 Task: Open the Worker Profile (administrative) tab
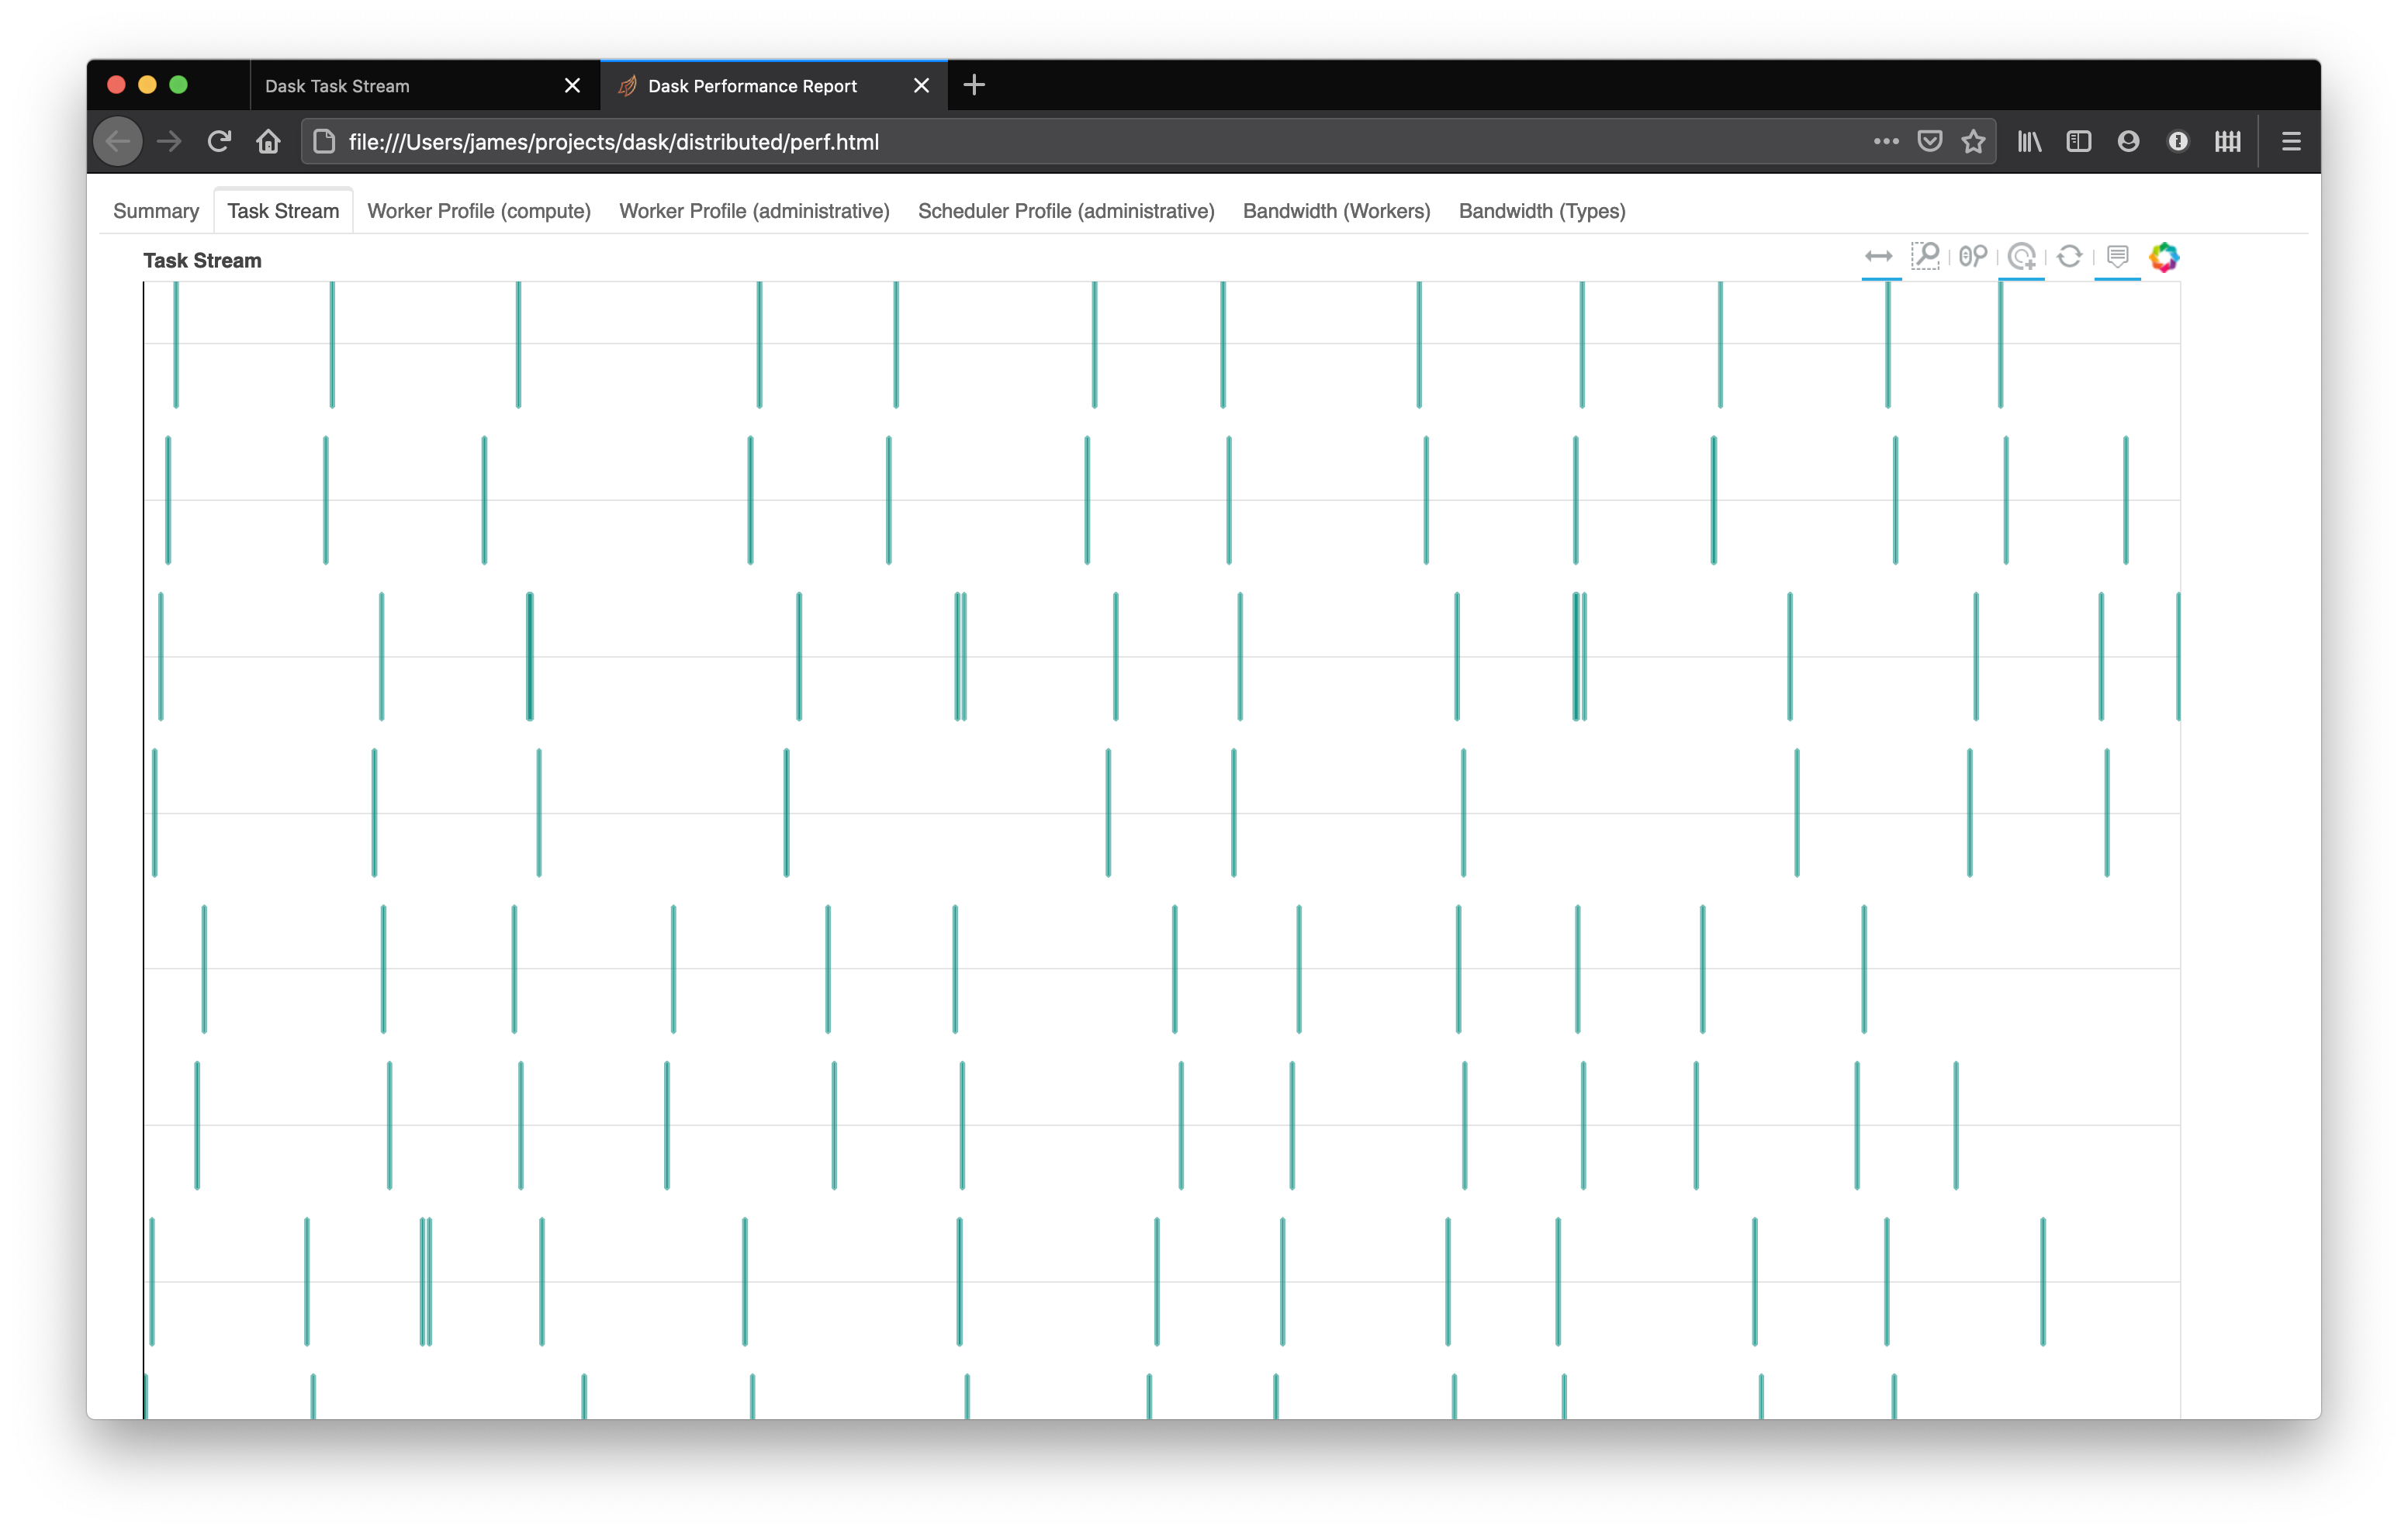(754, 211)
